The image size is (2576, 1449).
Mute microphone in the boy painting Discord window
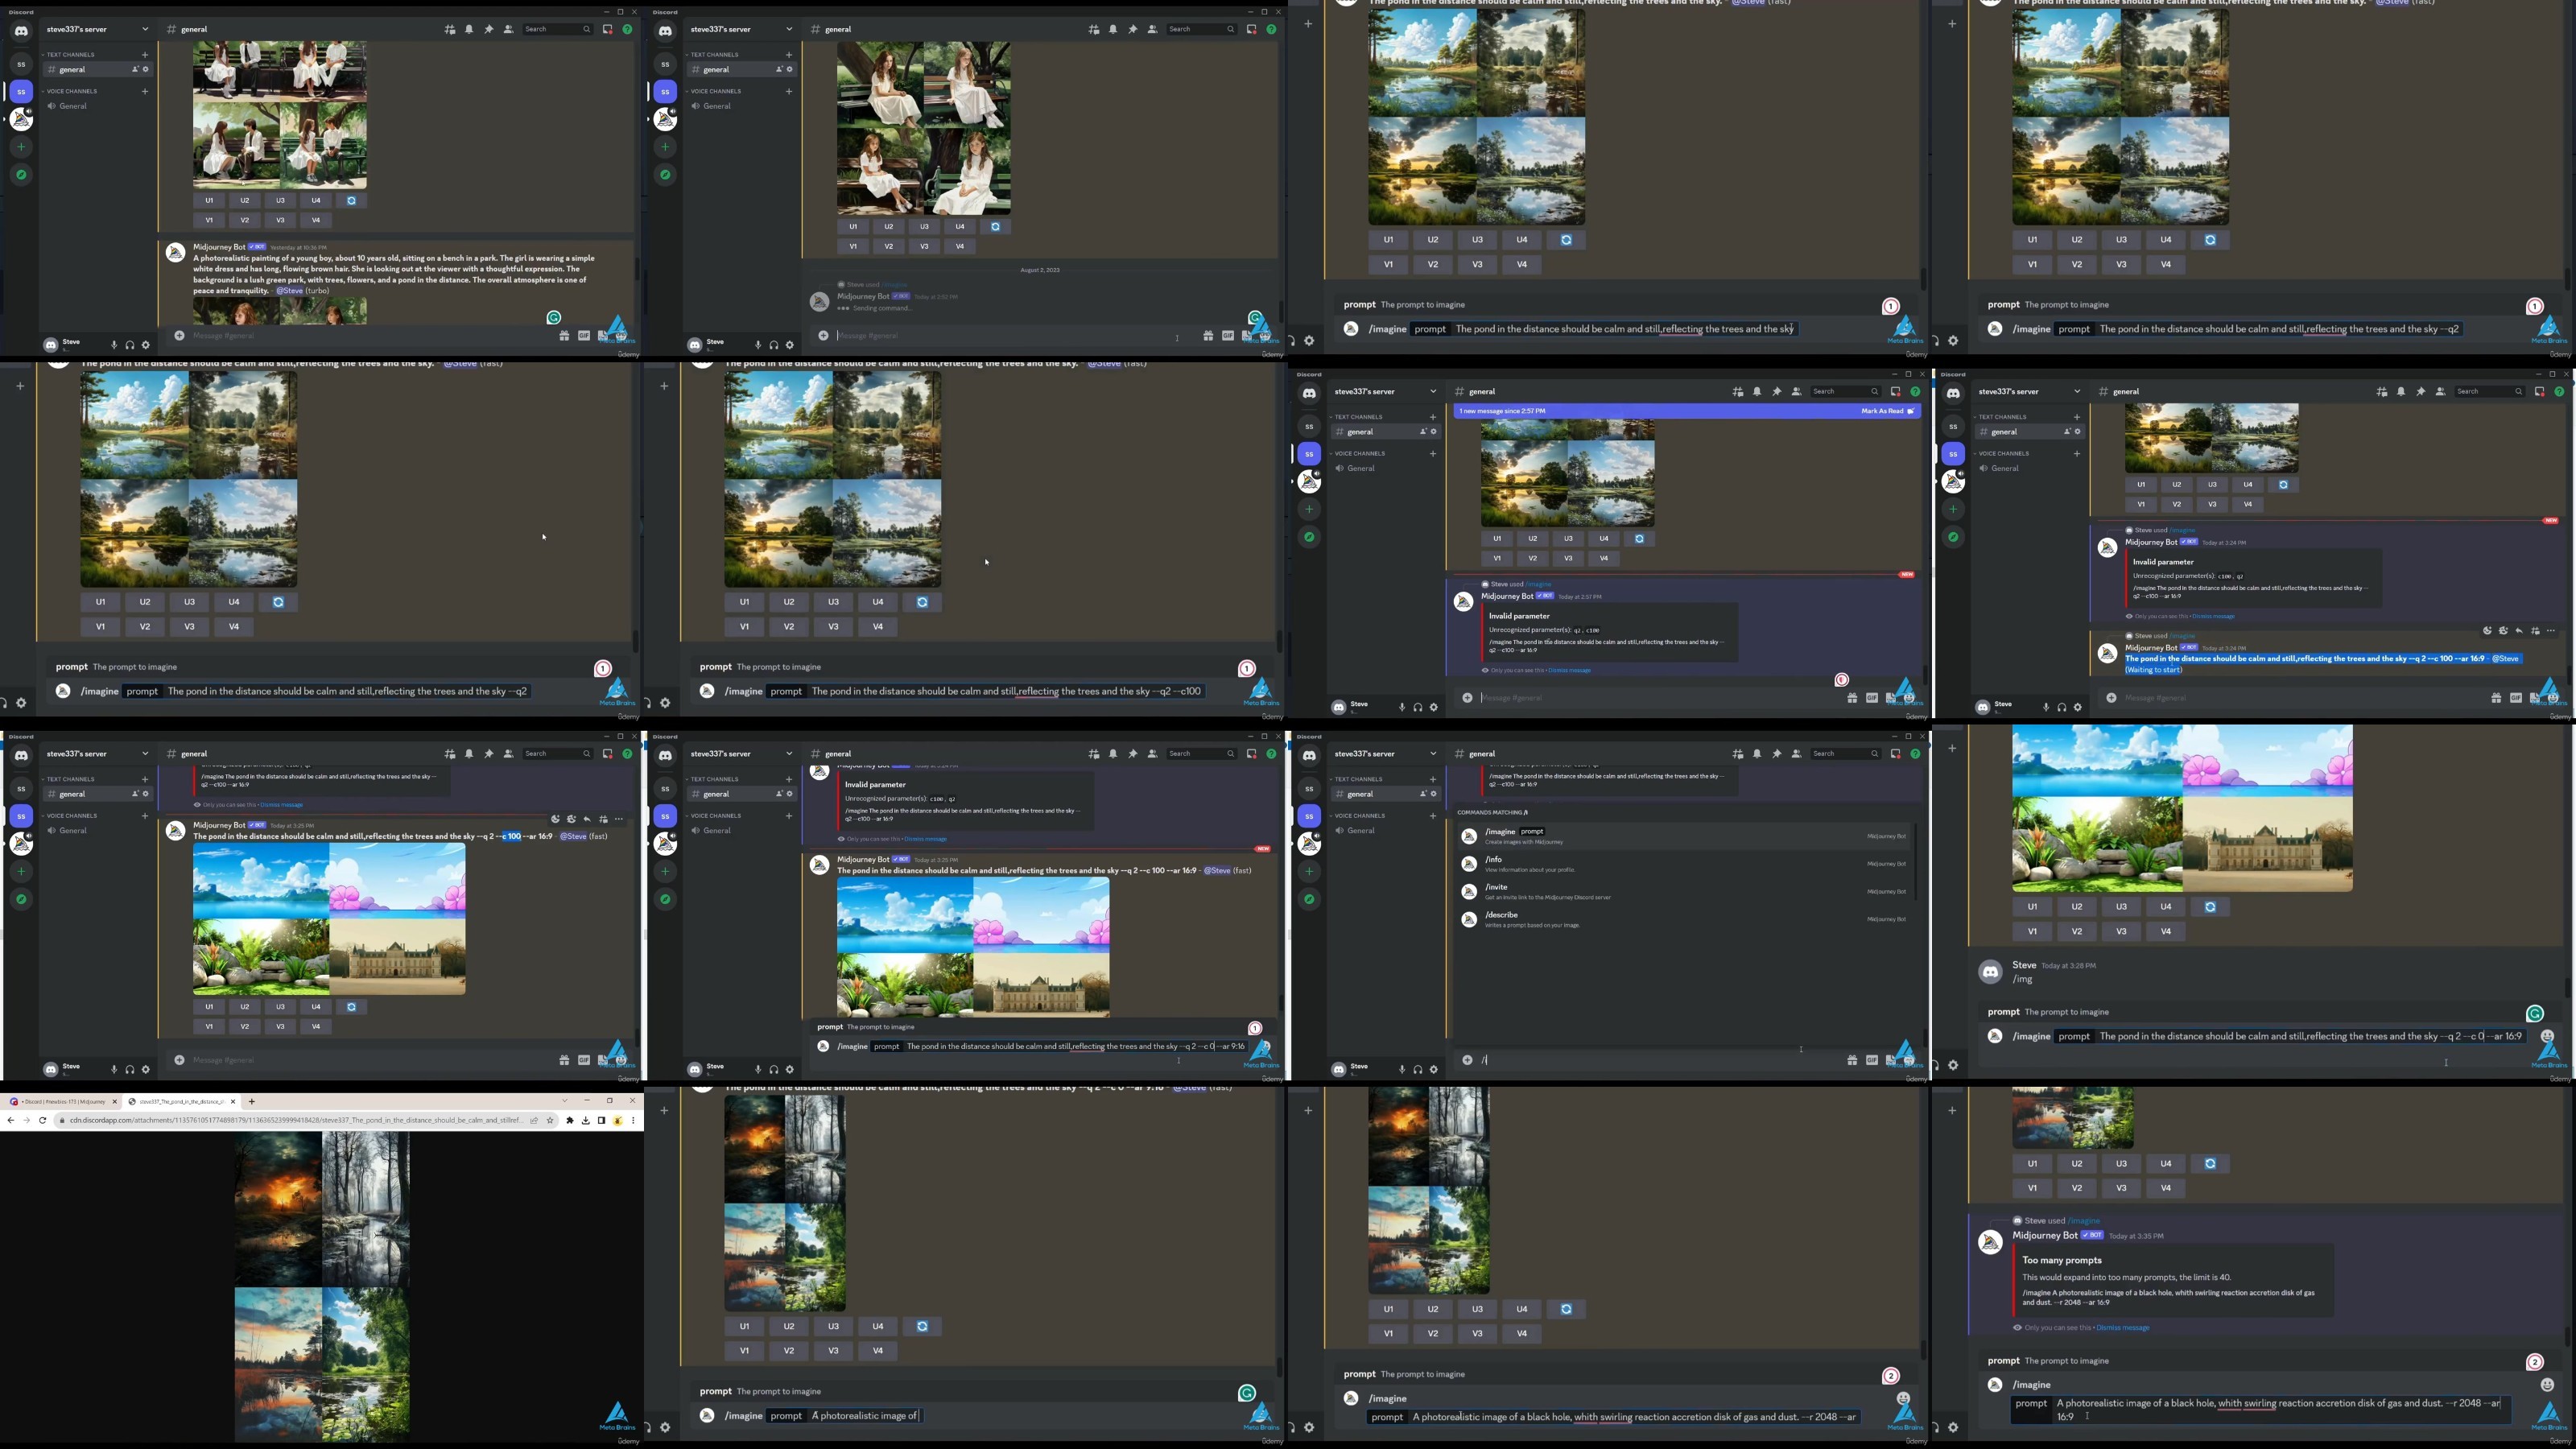point(114,345)
